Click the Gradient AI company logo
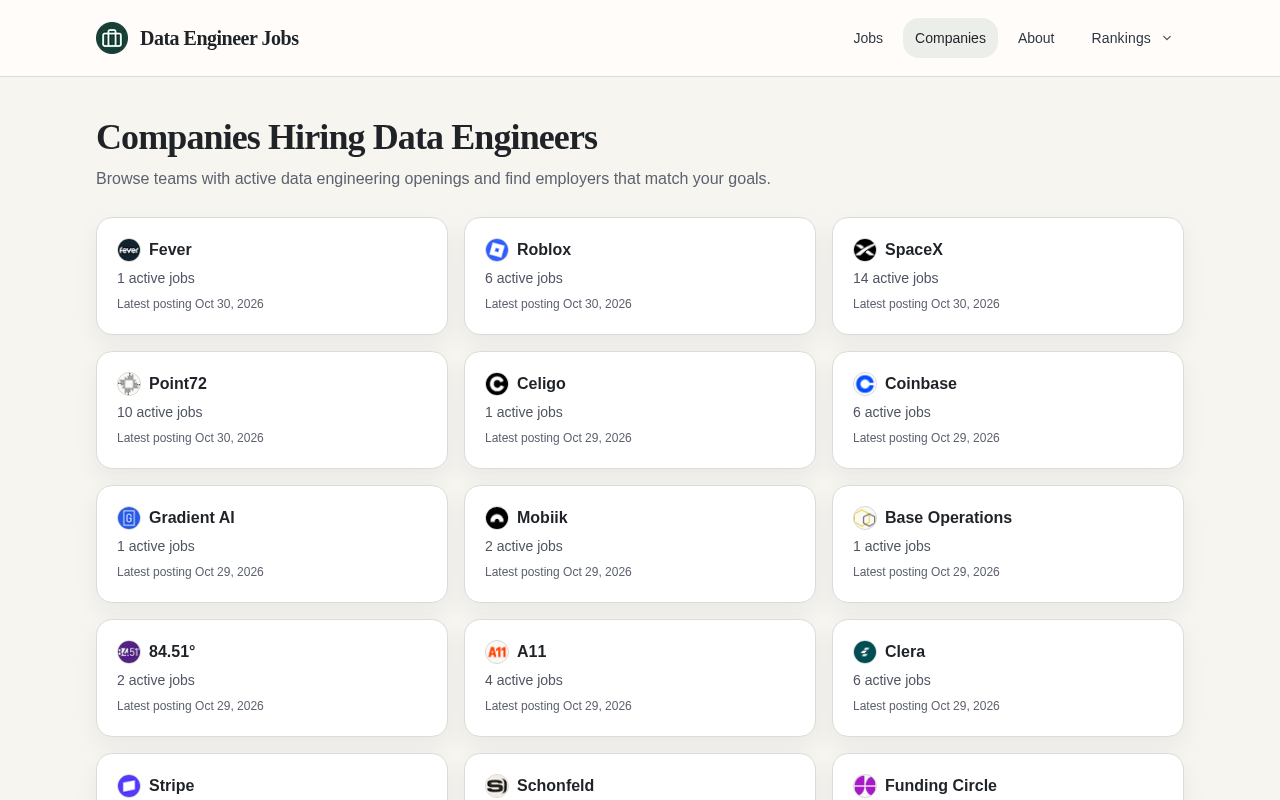Screen dimensions: 1280x800 pos(129,518)
